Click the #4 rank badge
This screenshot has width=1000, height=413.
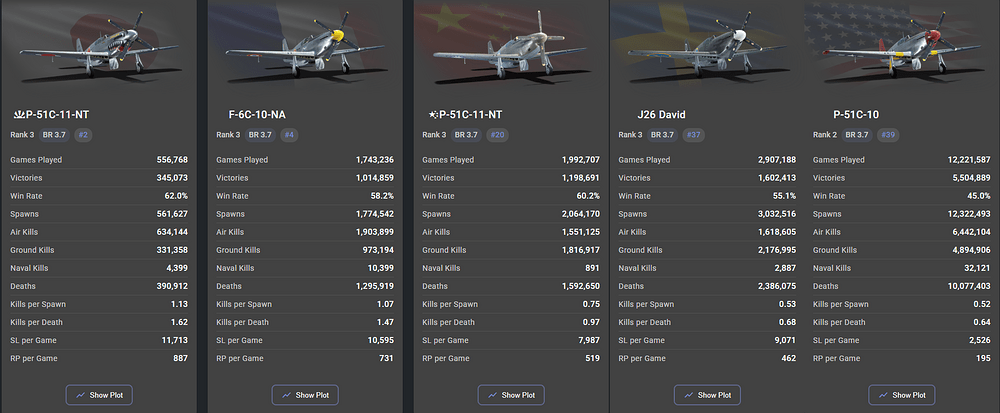click(288, 135)
